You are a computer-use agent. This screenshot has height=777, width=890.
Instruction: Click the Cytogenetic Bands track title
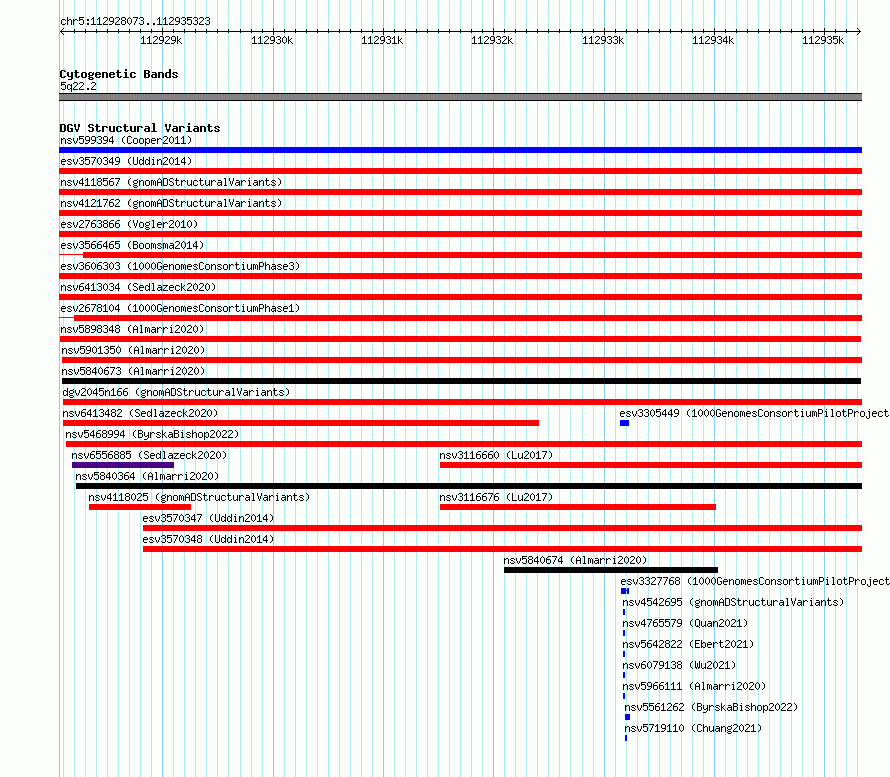[x=119, y=74]
